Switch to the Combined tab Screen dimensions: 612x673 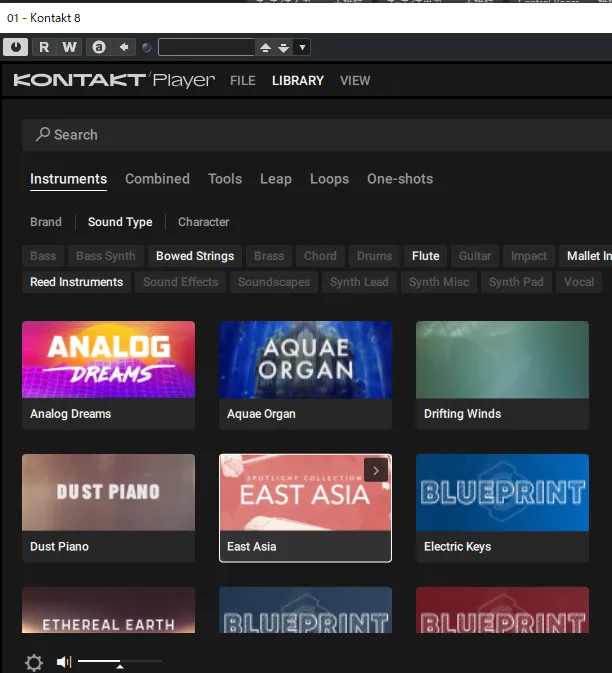157,179
